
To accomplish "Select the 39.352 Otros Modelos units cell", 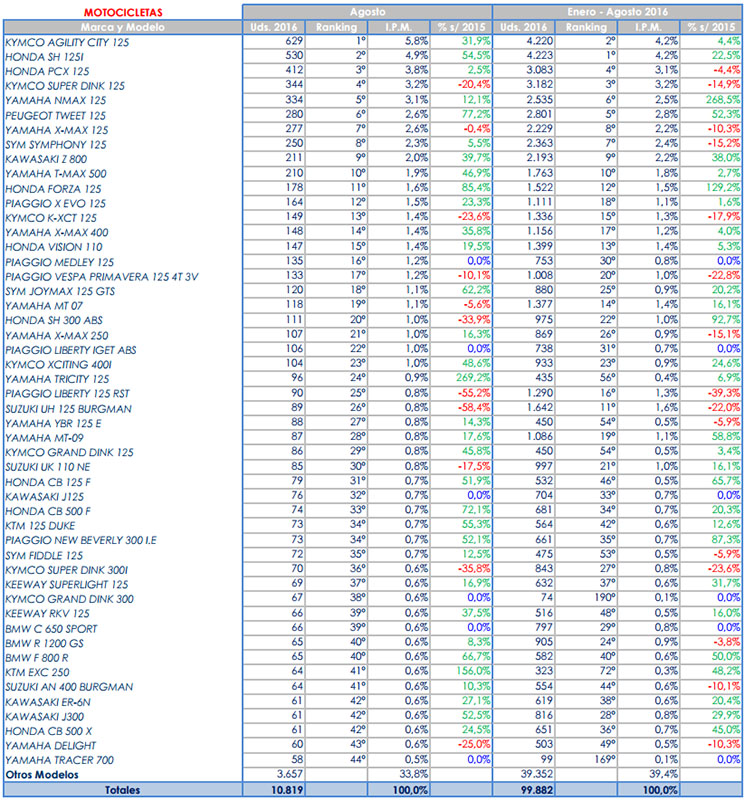I will [537, 774].
